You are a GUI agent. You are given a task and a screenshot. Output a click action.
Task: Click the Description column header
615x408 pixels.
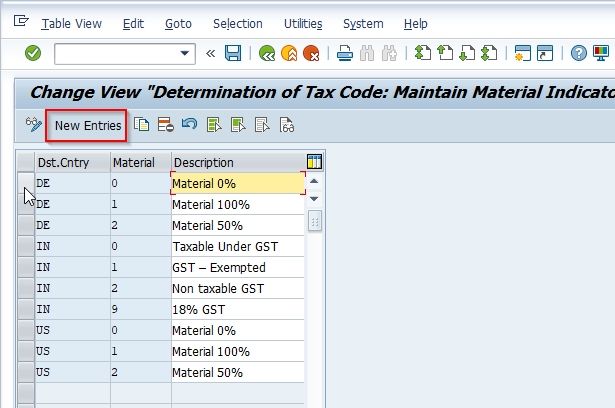pyautogui.click(x=238, y=162)
